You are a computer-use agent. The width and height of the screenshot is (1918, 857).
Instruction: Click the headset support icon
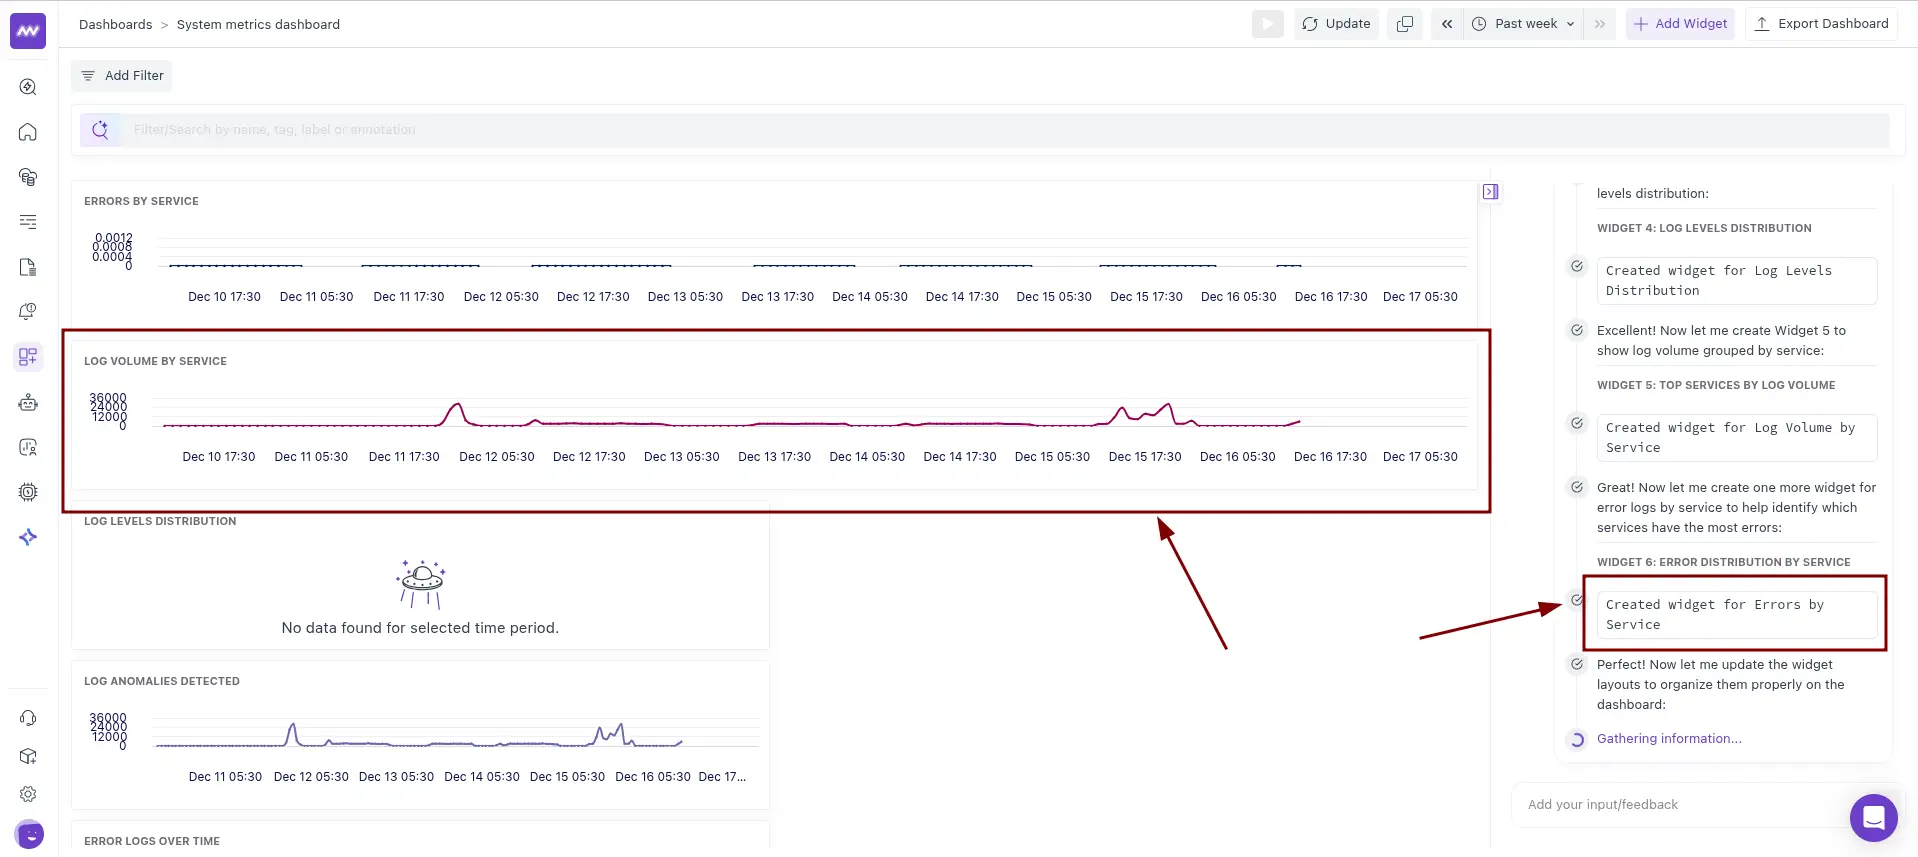point(28,718)
